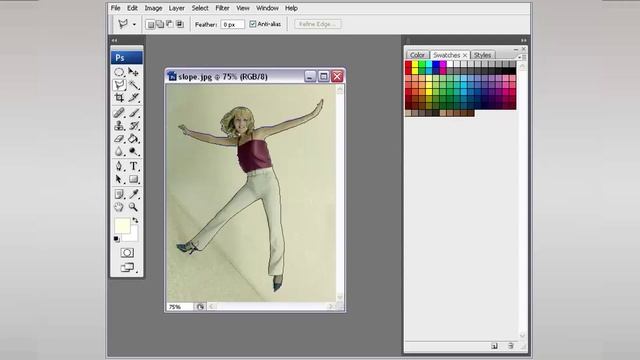
Task: Select the Slice tool
Action: pyautogui.click(x=133, y=98)
